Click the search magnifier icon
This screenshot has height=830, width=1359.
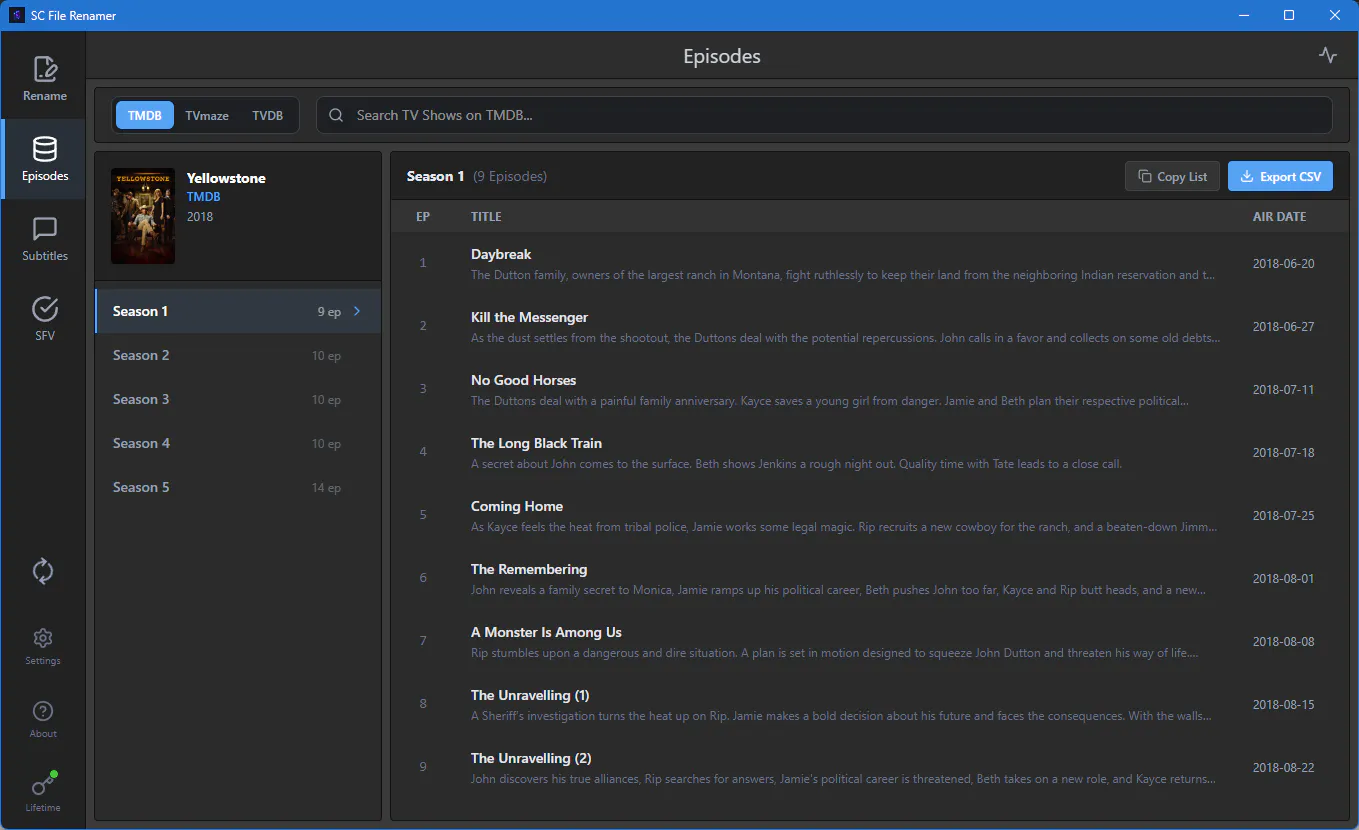(336, 115)
